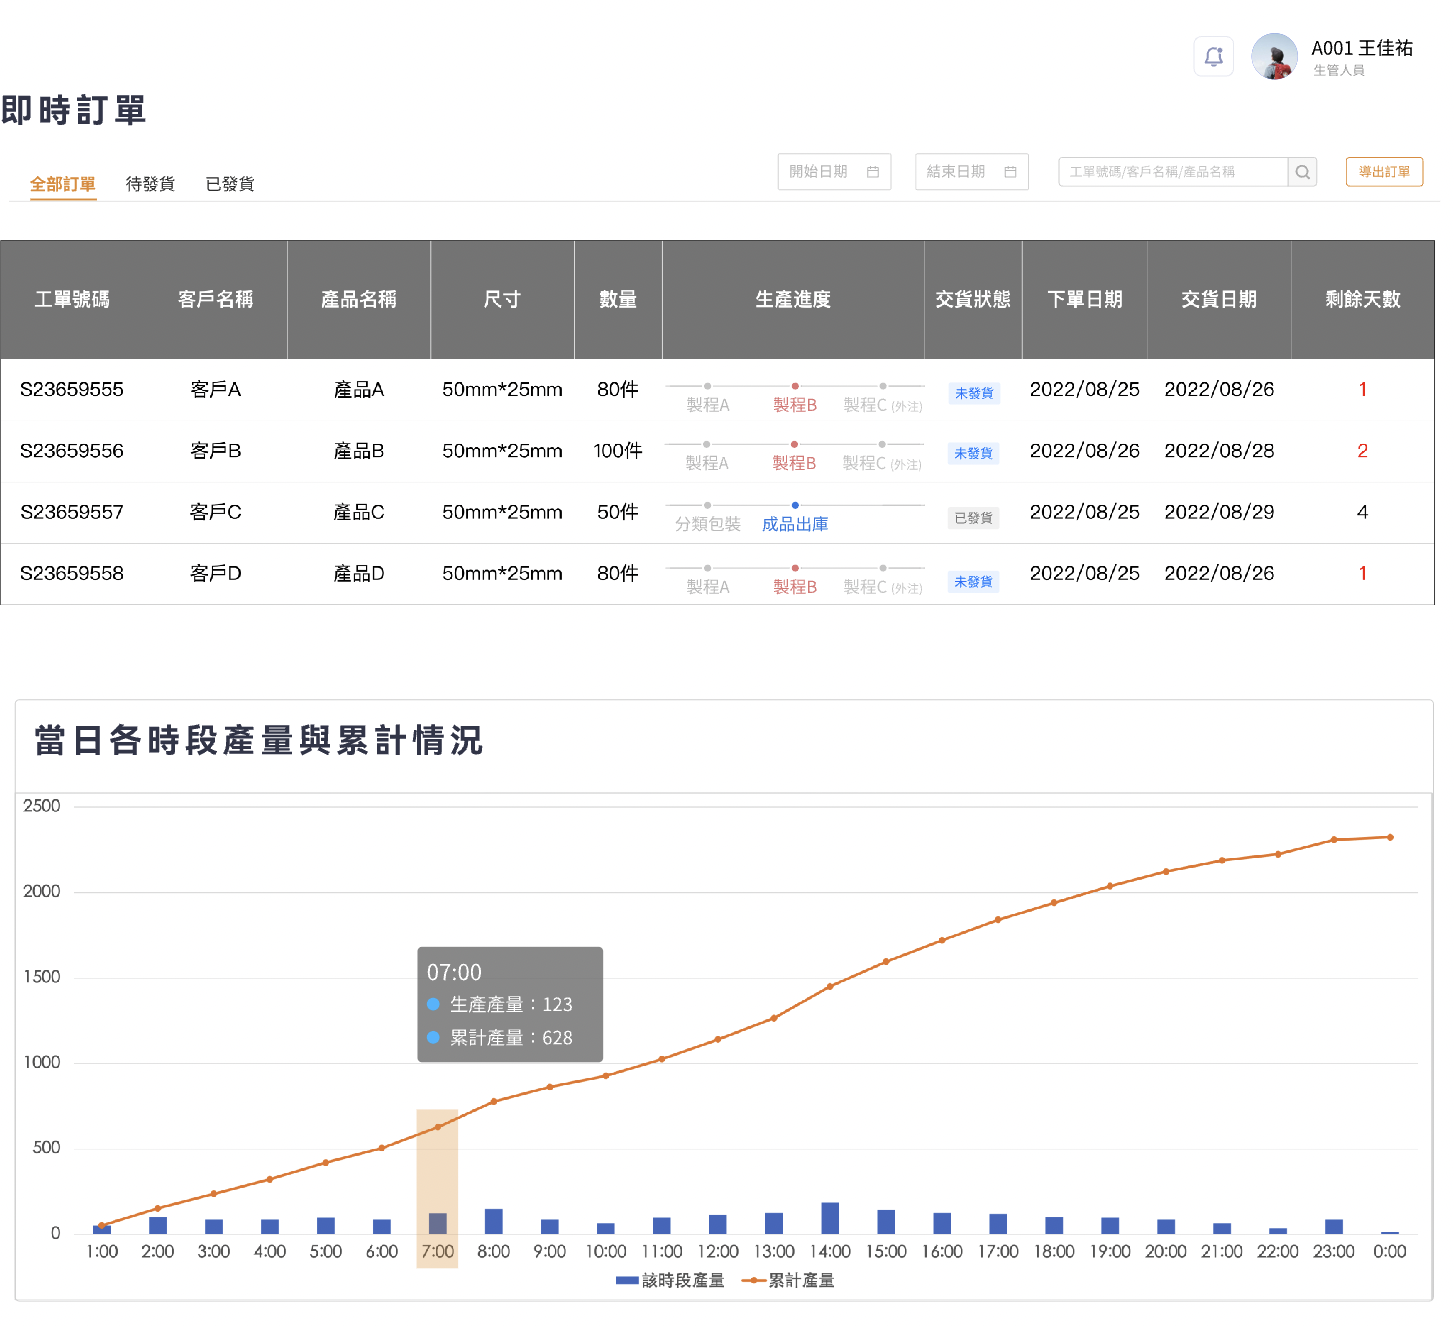The image size is (1454, 1326).
Task: Focus the order search input field
Action: tap(1172, 172)
